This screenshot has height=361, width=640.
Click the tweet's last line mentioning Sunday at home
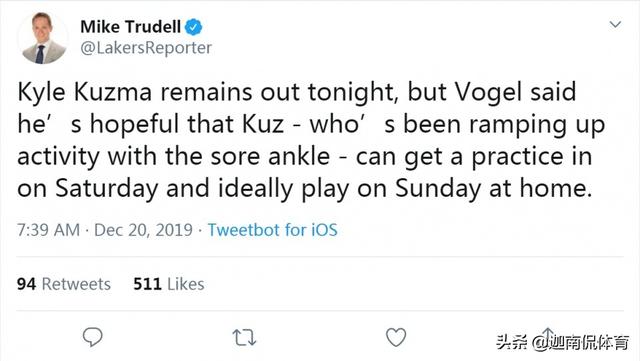[x=304, y=189]
